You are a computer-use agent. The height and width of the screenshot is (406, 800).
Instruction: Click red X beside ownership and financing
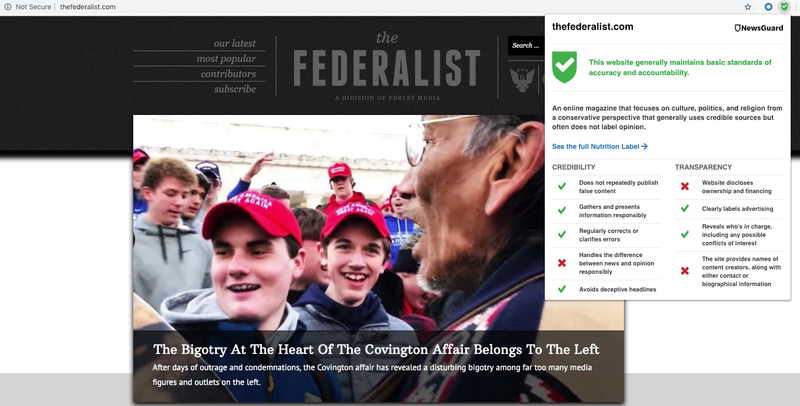pyautogui.click(x=685, y=187)
